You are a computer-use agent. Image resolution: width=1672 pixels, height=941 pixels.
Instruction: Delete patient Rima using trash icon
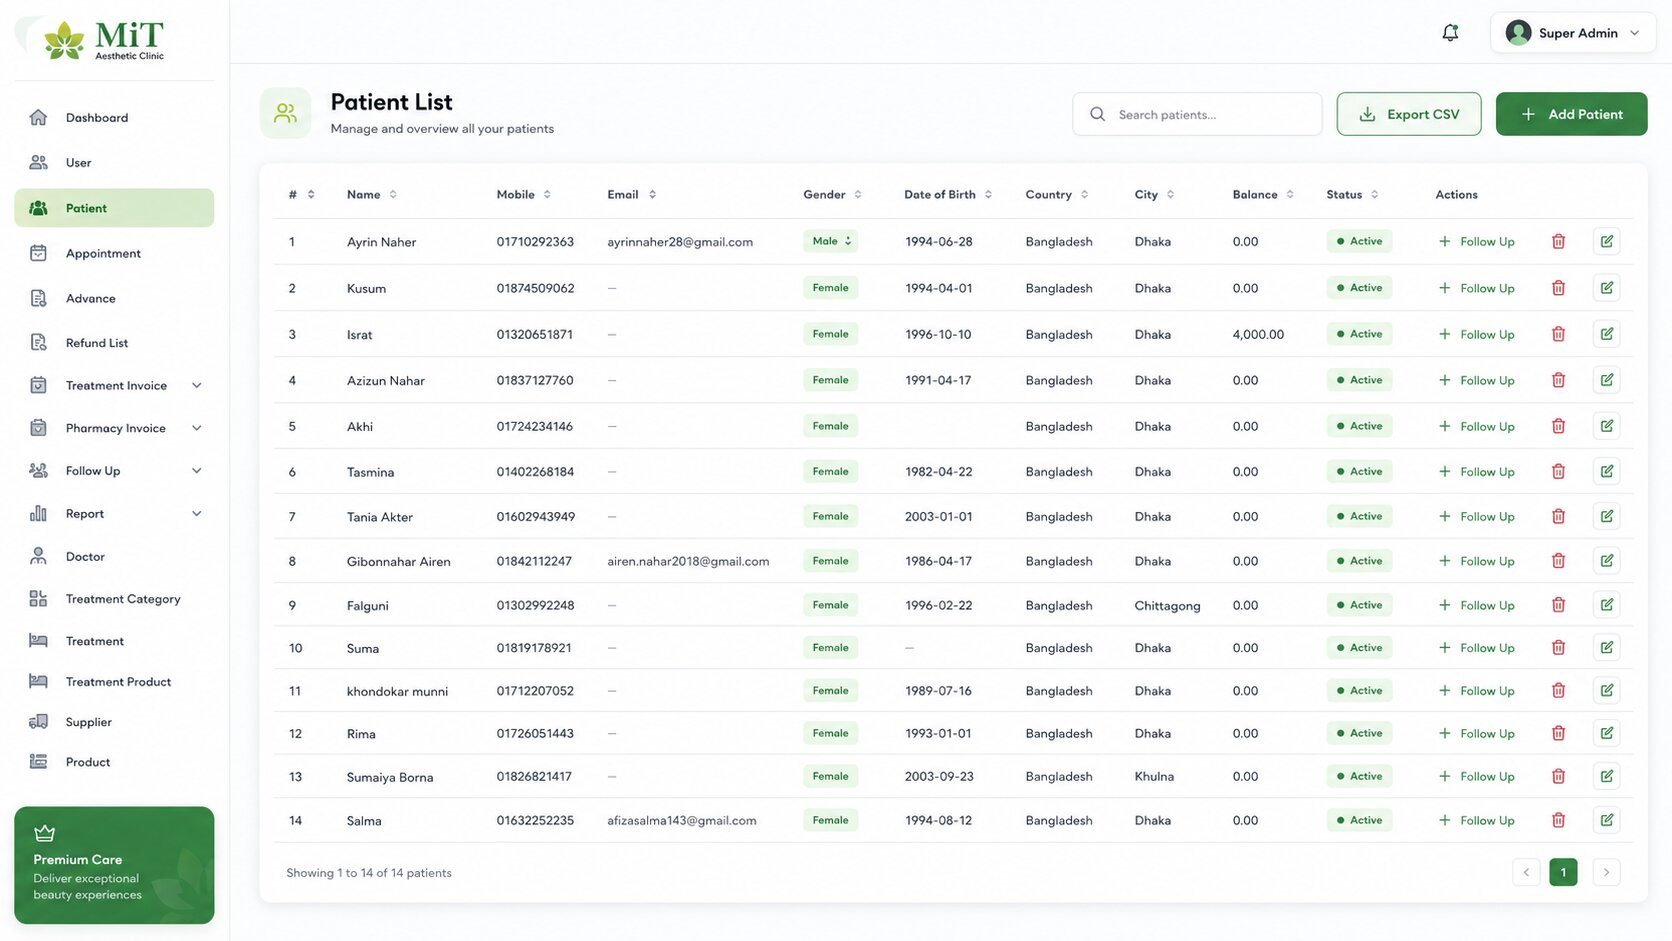coord(1558,733)
